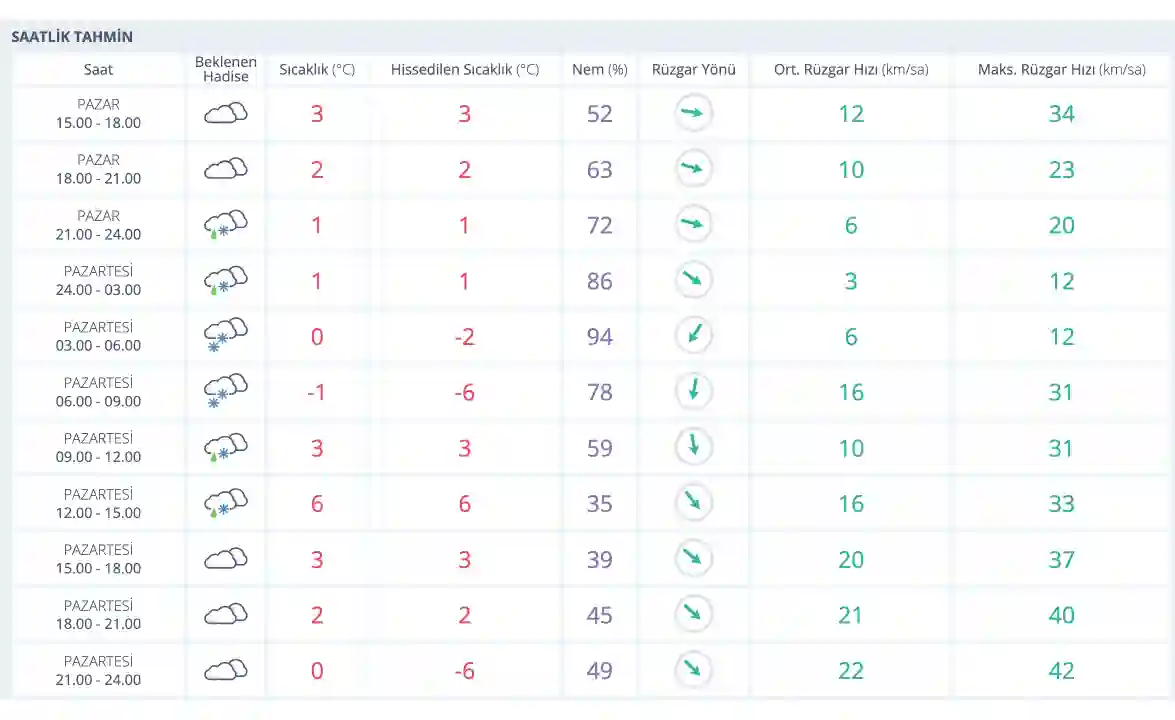
Task: Click the cloudy icon for Pazar 15.00 - 18.00
Action: 225,114
